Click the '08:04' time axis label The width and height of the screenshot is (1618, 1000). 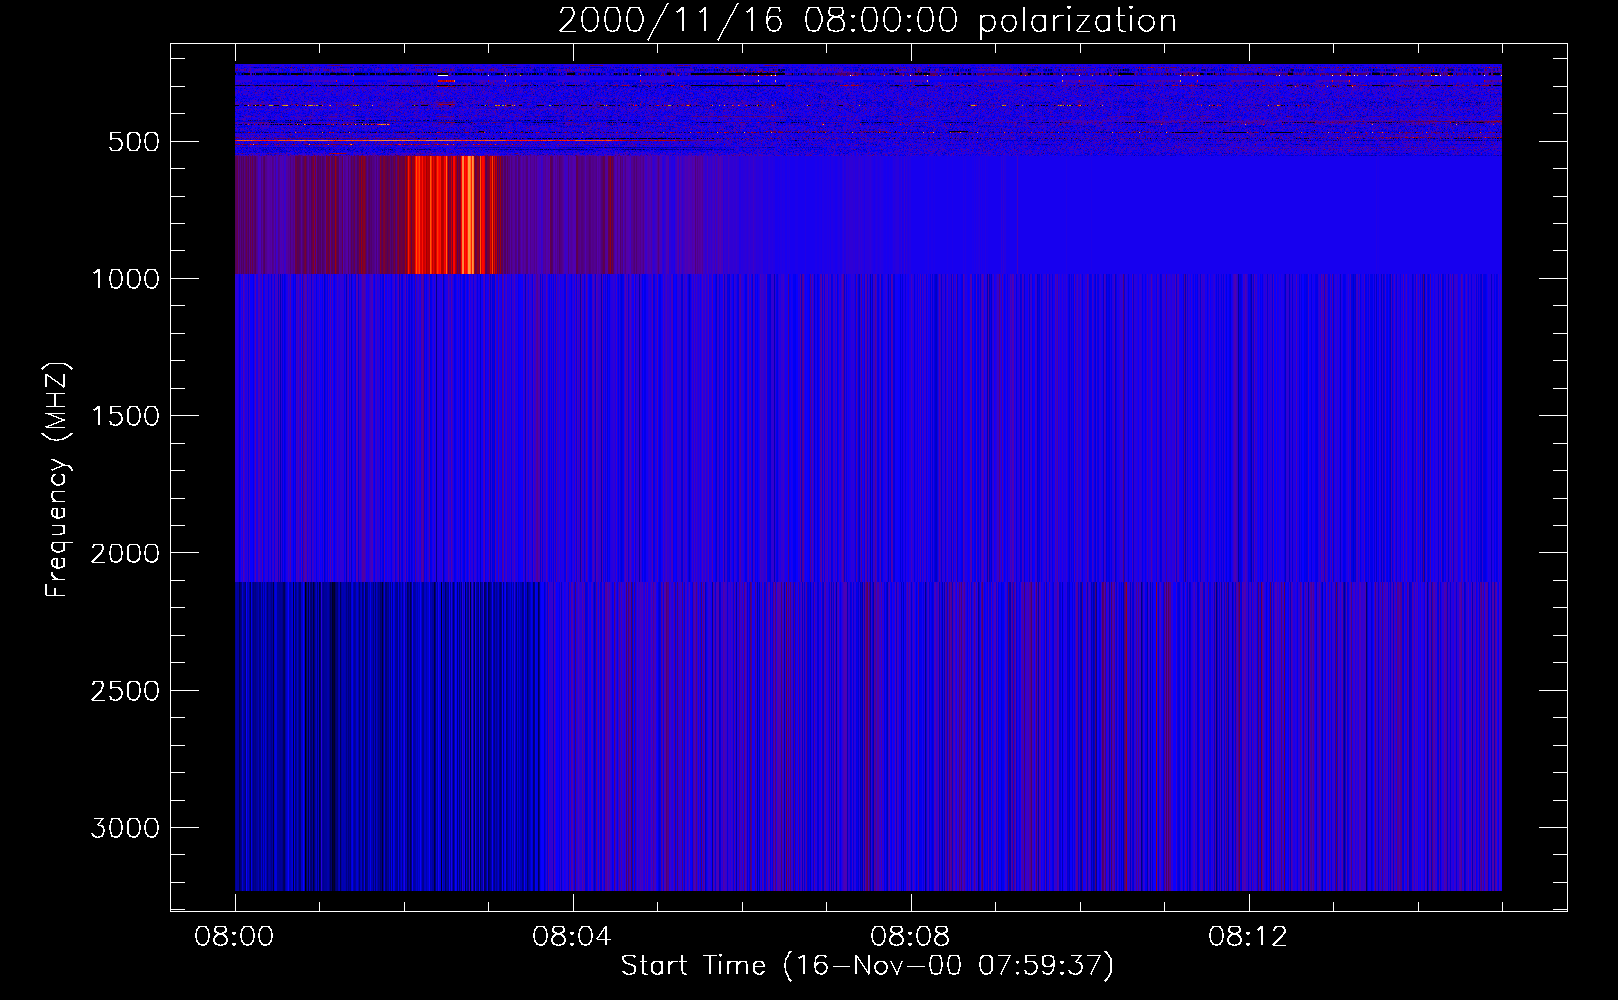coord(573,937)
